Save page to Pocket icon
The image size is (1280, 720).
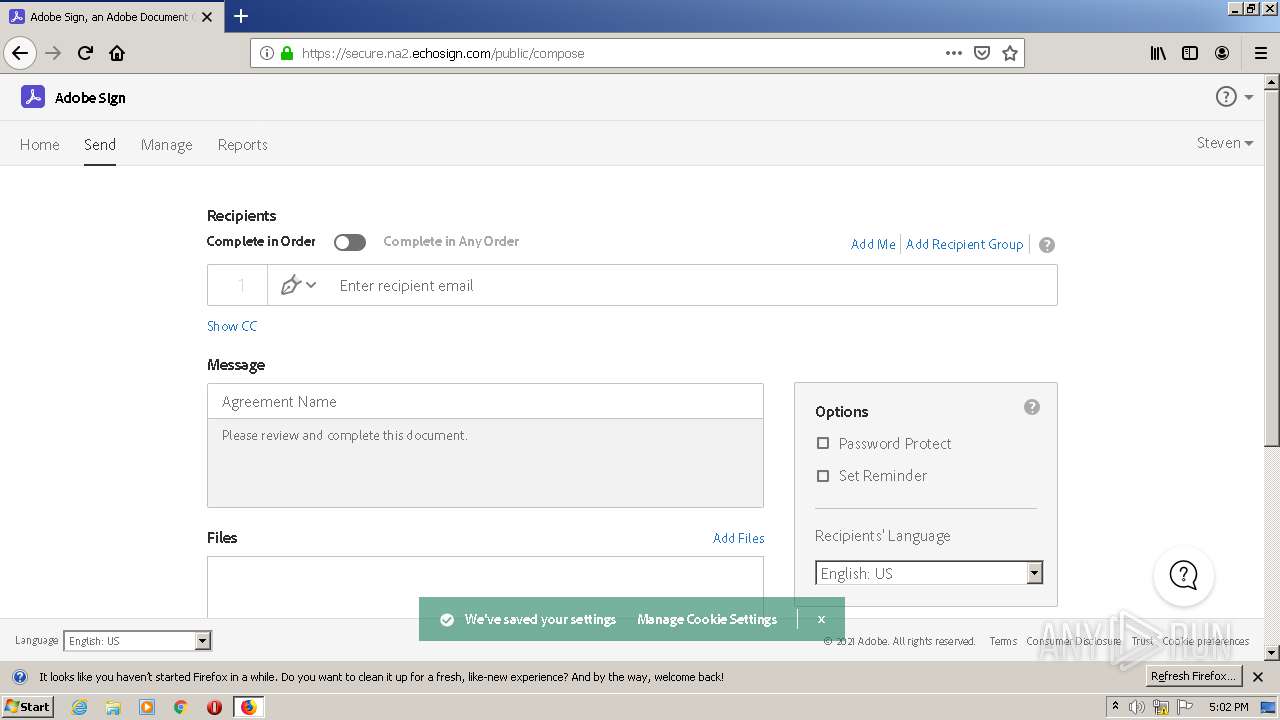click(982, 53)
